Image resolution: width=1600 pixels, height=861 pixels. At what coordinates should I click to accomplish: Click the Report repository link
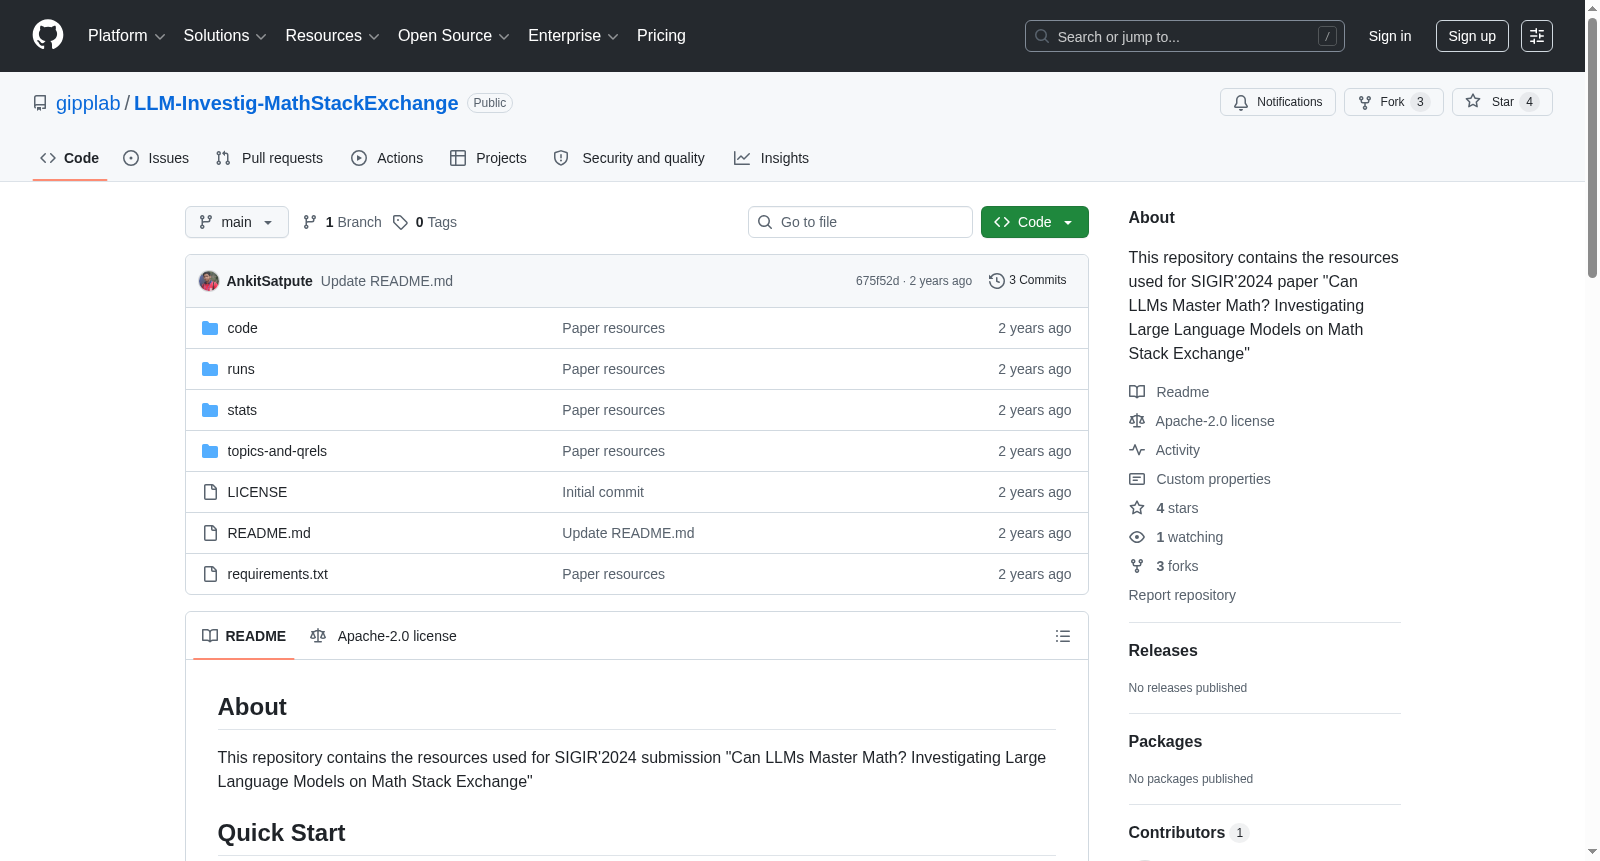point(1182,595)
